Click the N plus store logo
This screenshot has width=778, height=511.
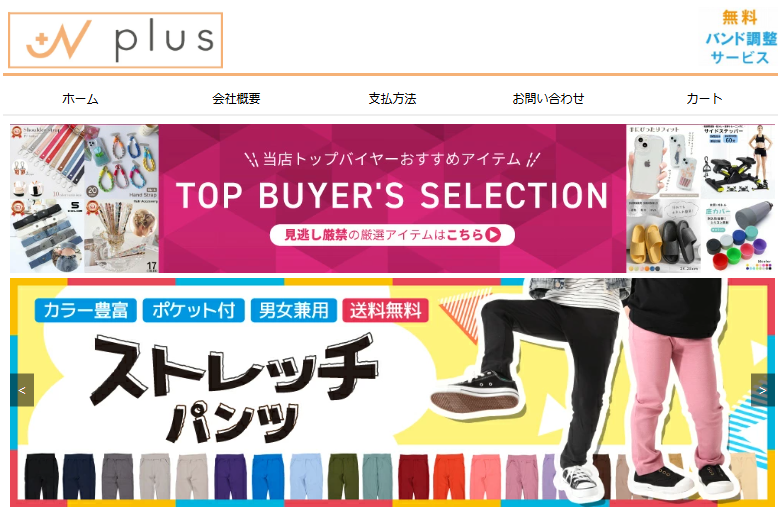tap(116, 40)
